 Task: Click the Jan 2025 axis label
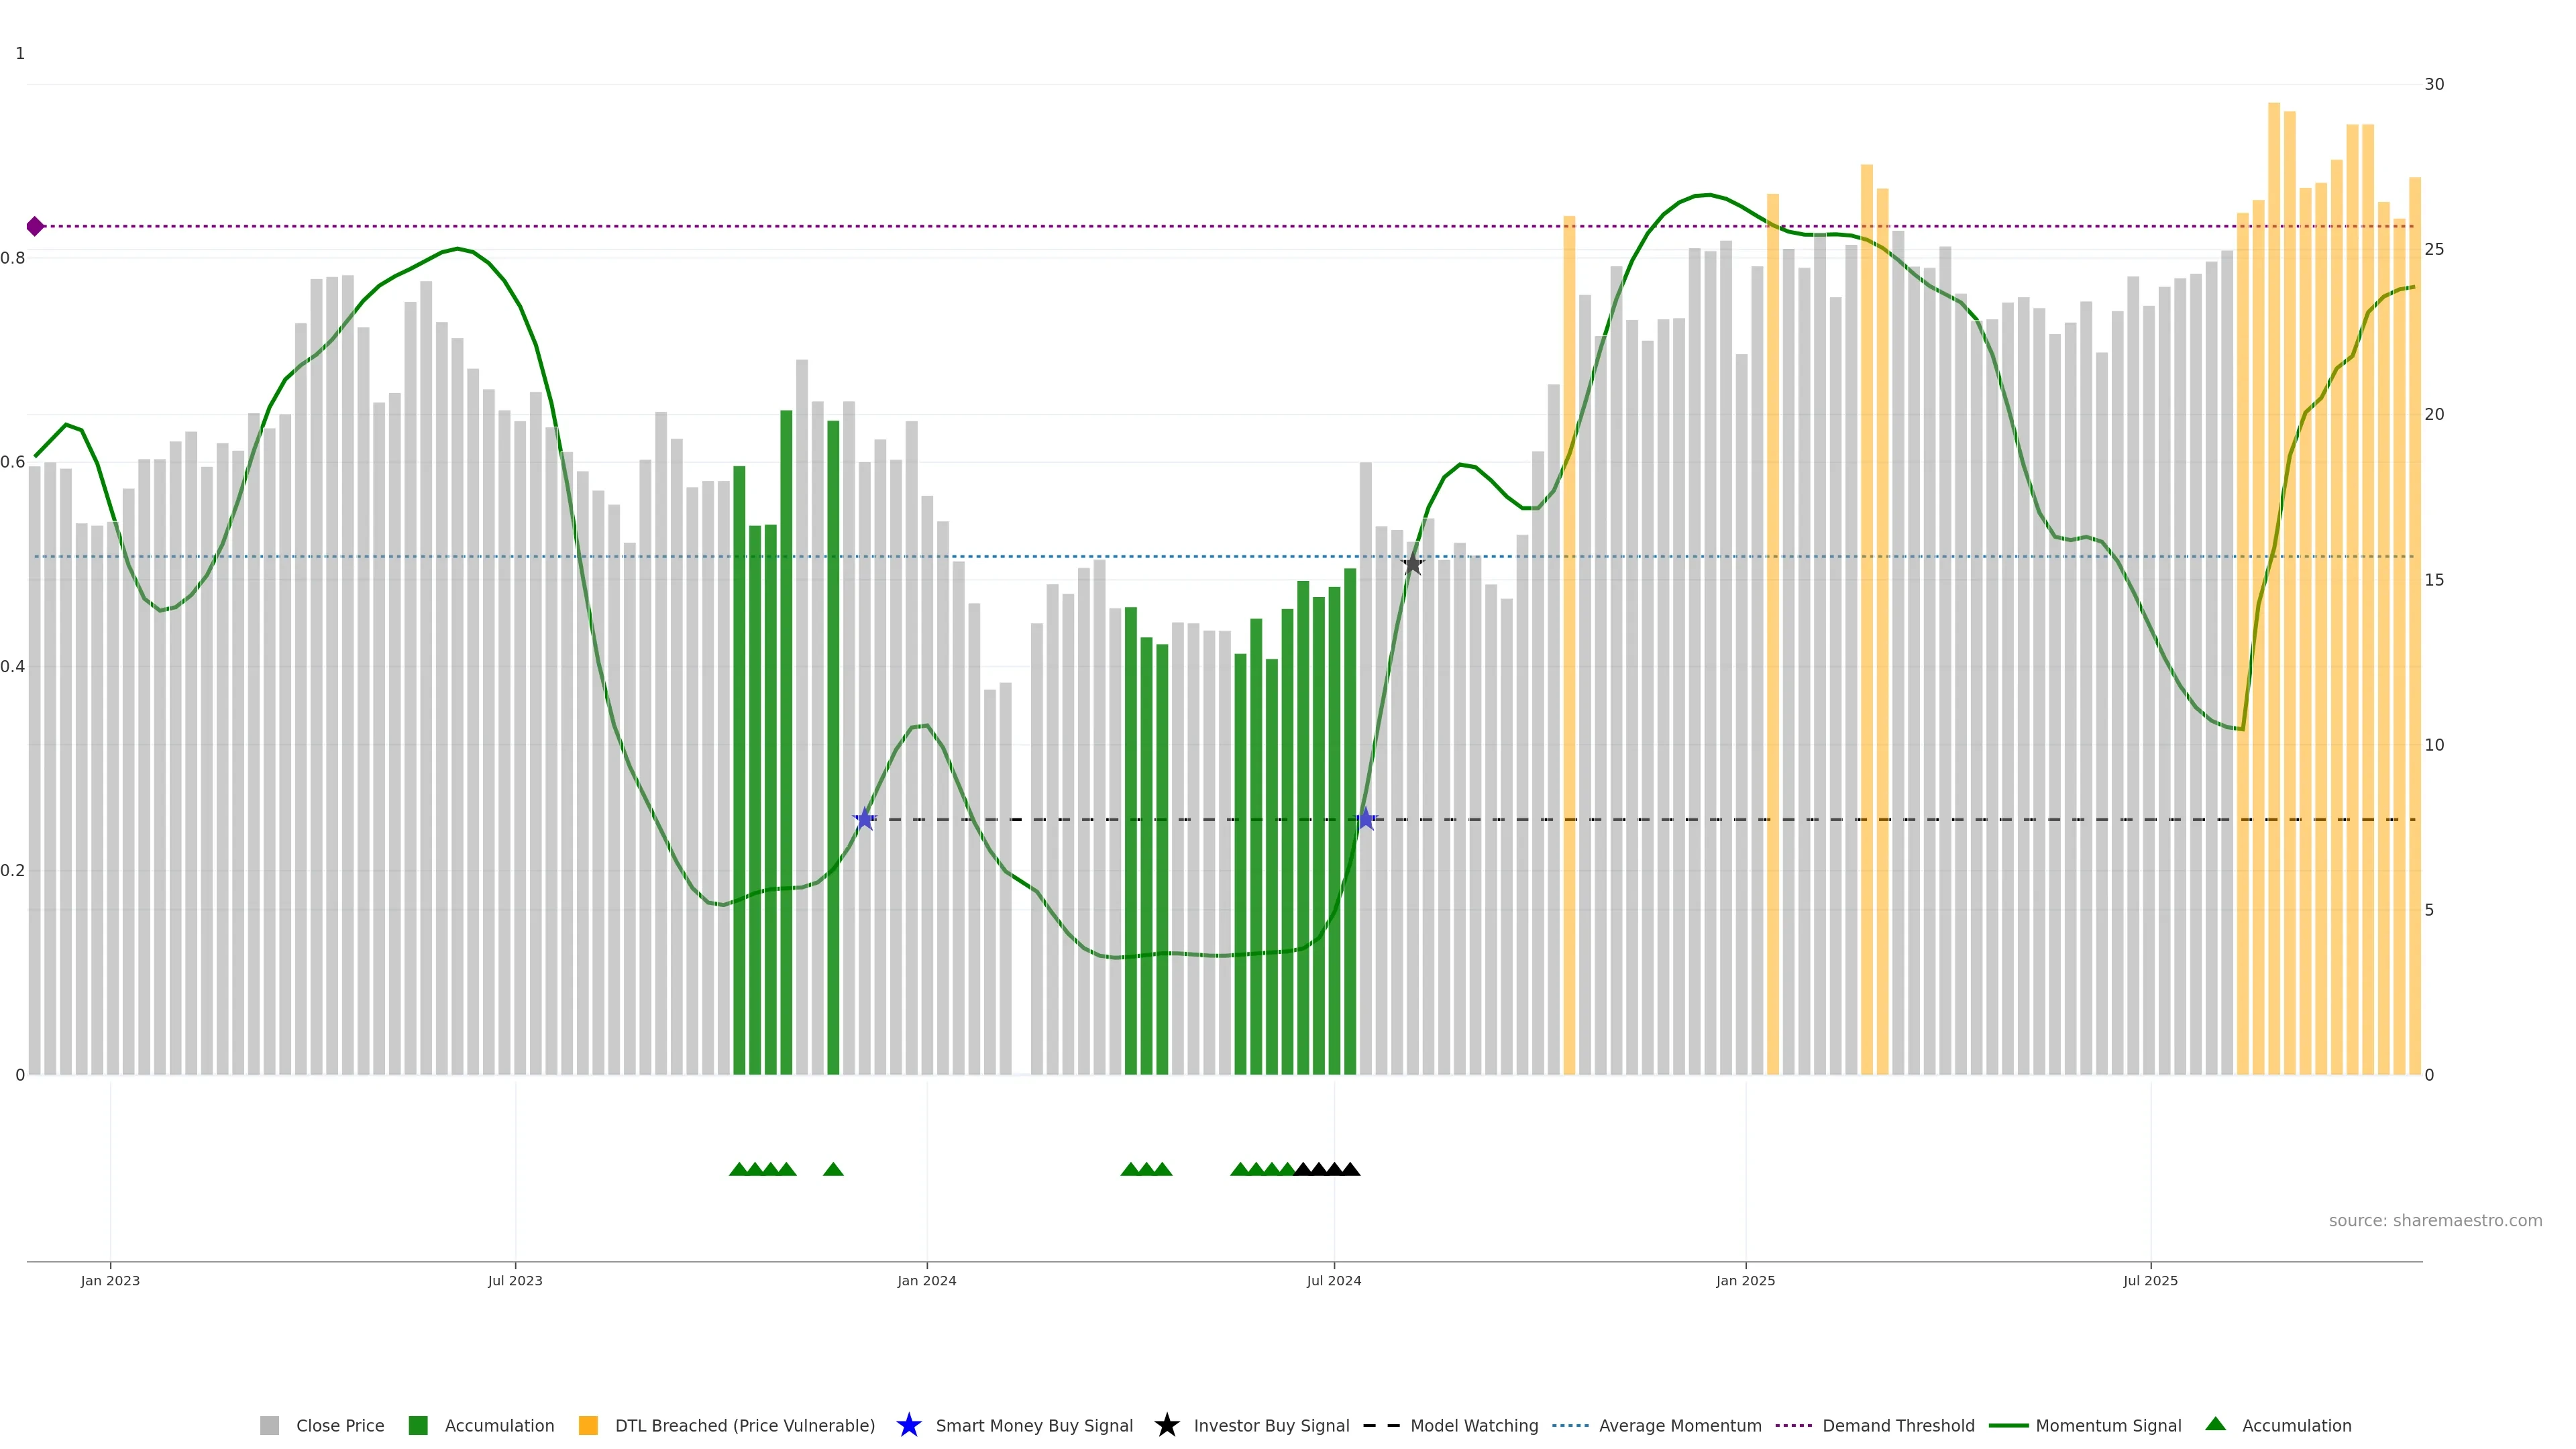[1745, 1280]
